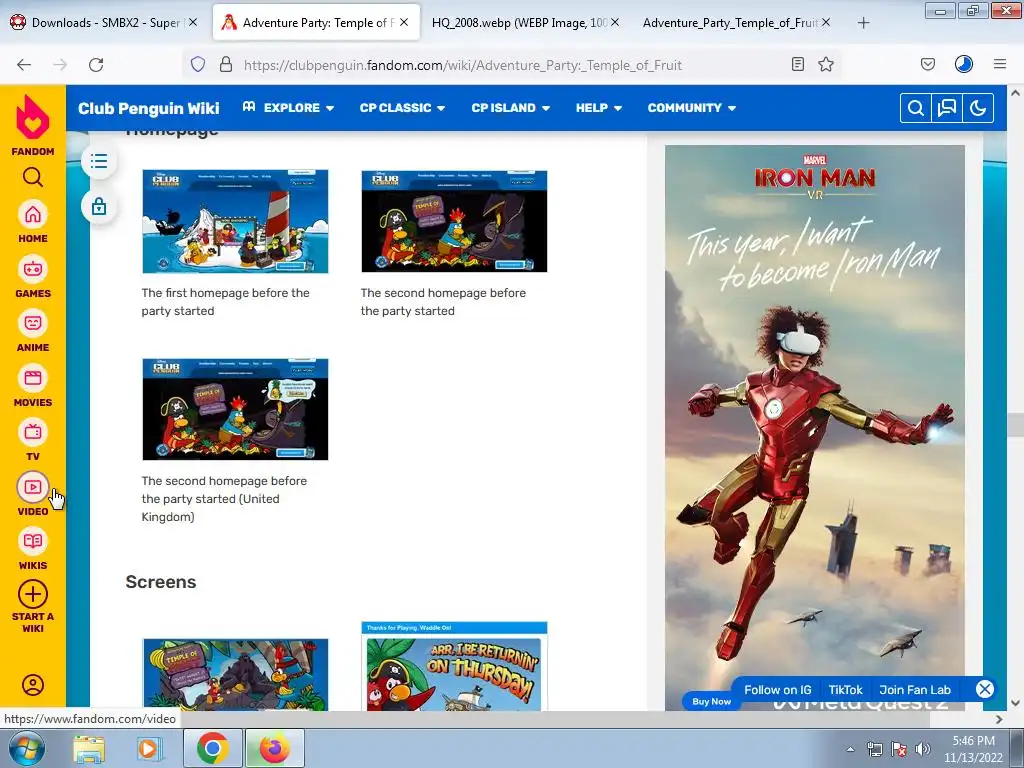This screenshot has height=768, width=1024.
Task: Dismiss the social links bar
Action: pyautogui.click(x=985, y=689)
